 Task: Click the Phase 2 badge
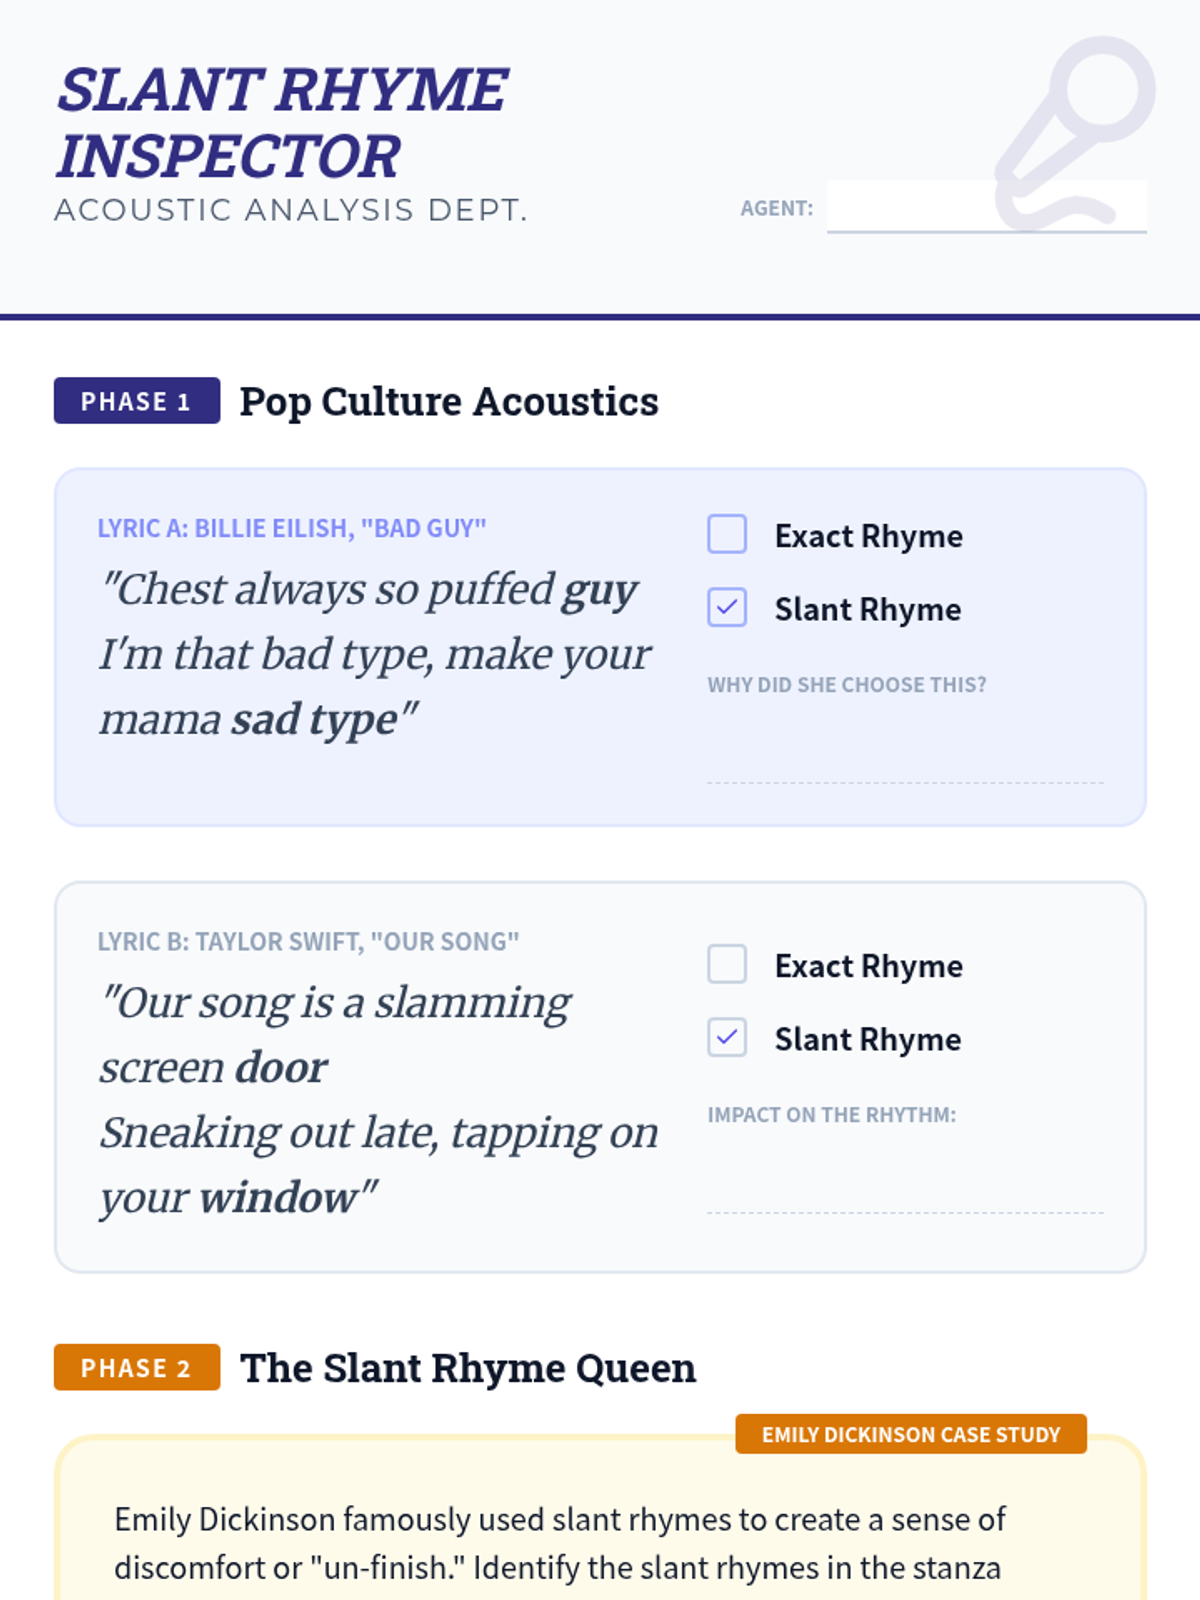click(x=137, y=1367)
